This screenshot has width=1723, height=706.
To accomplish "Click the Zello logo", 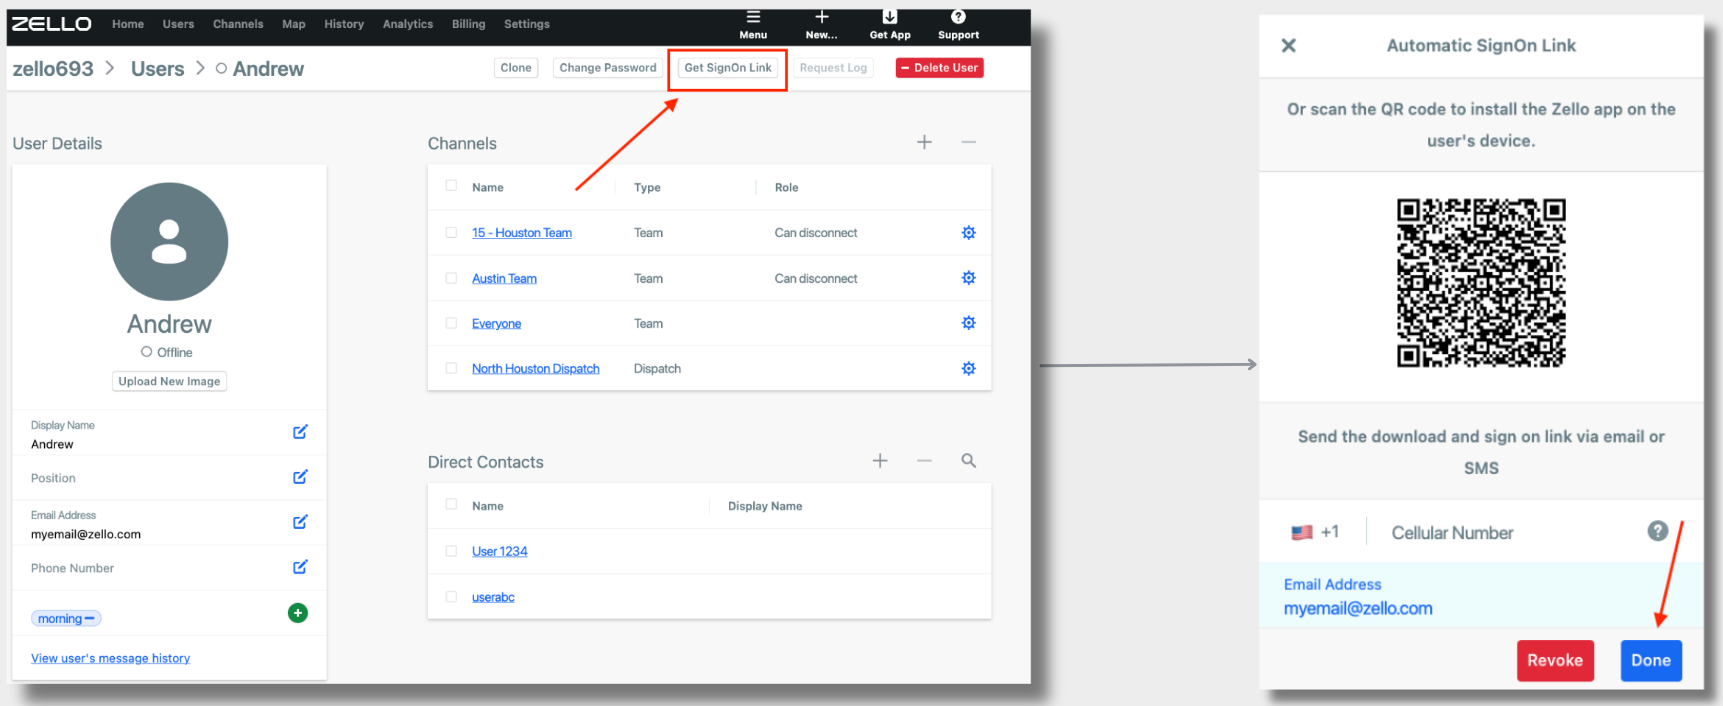I will (51, 24).
